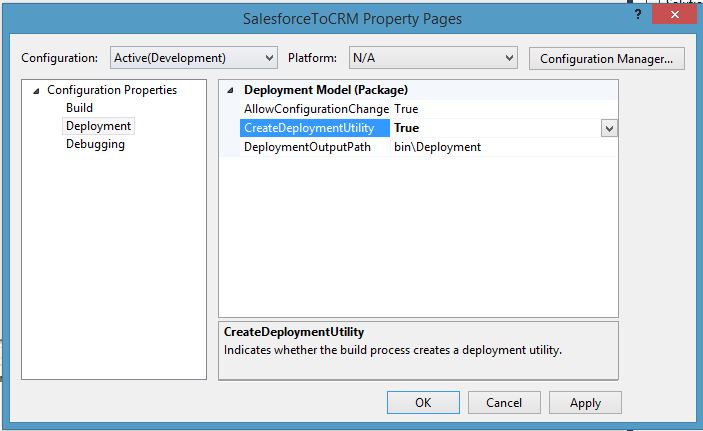Expand the CreateDeploymentUtility value dropdown arrow

608,128
